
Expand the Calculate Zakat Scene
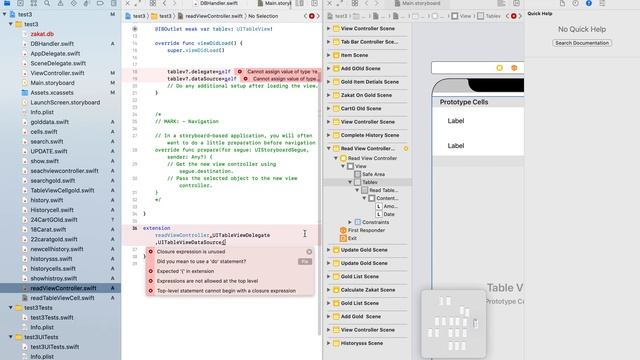tap(329, 290)
